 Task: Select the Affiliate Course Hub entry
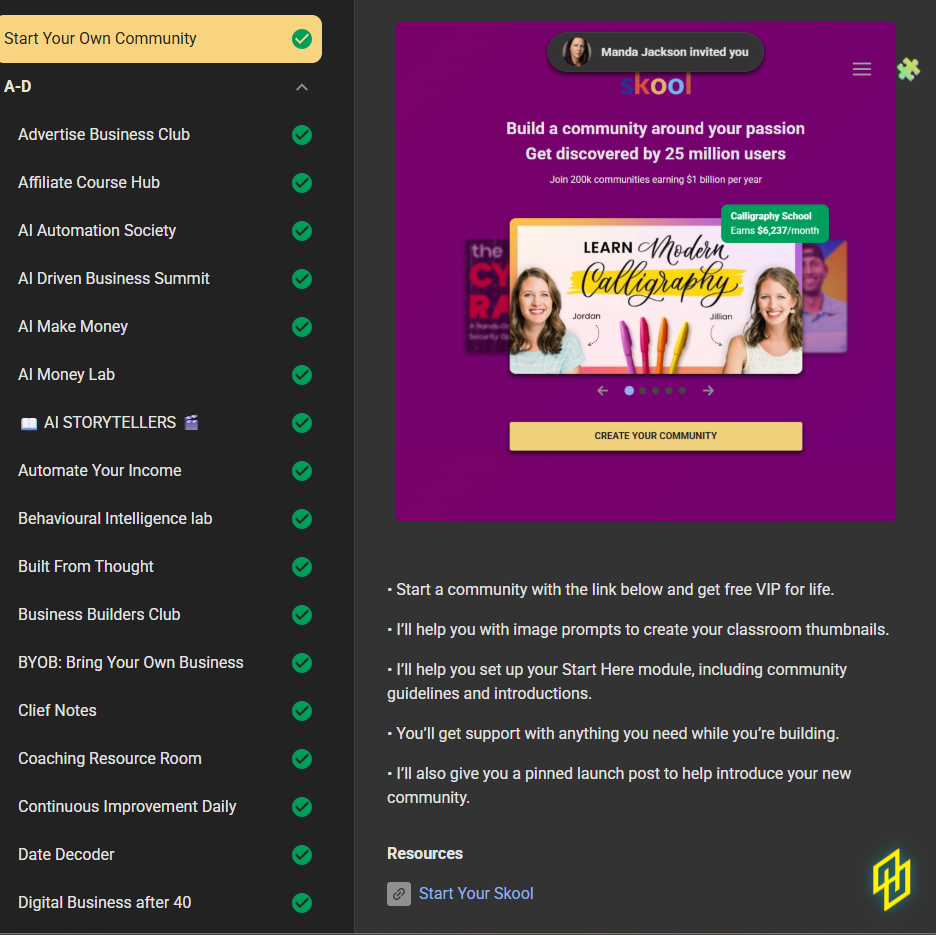[89, 182]
